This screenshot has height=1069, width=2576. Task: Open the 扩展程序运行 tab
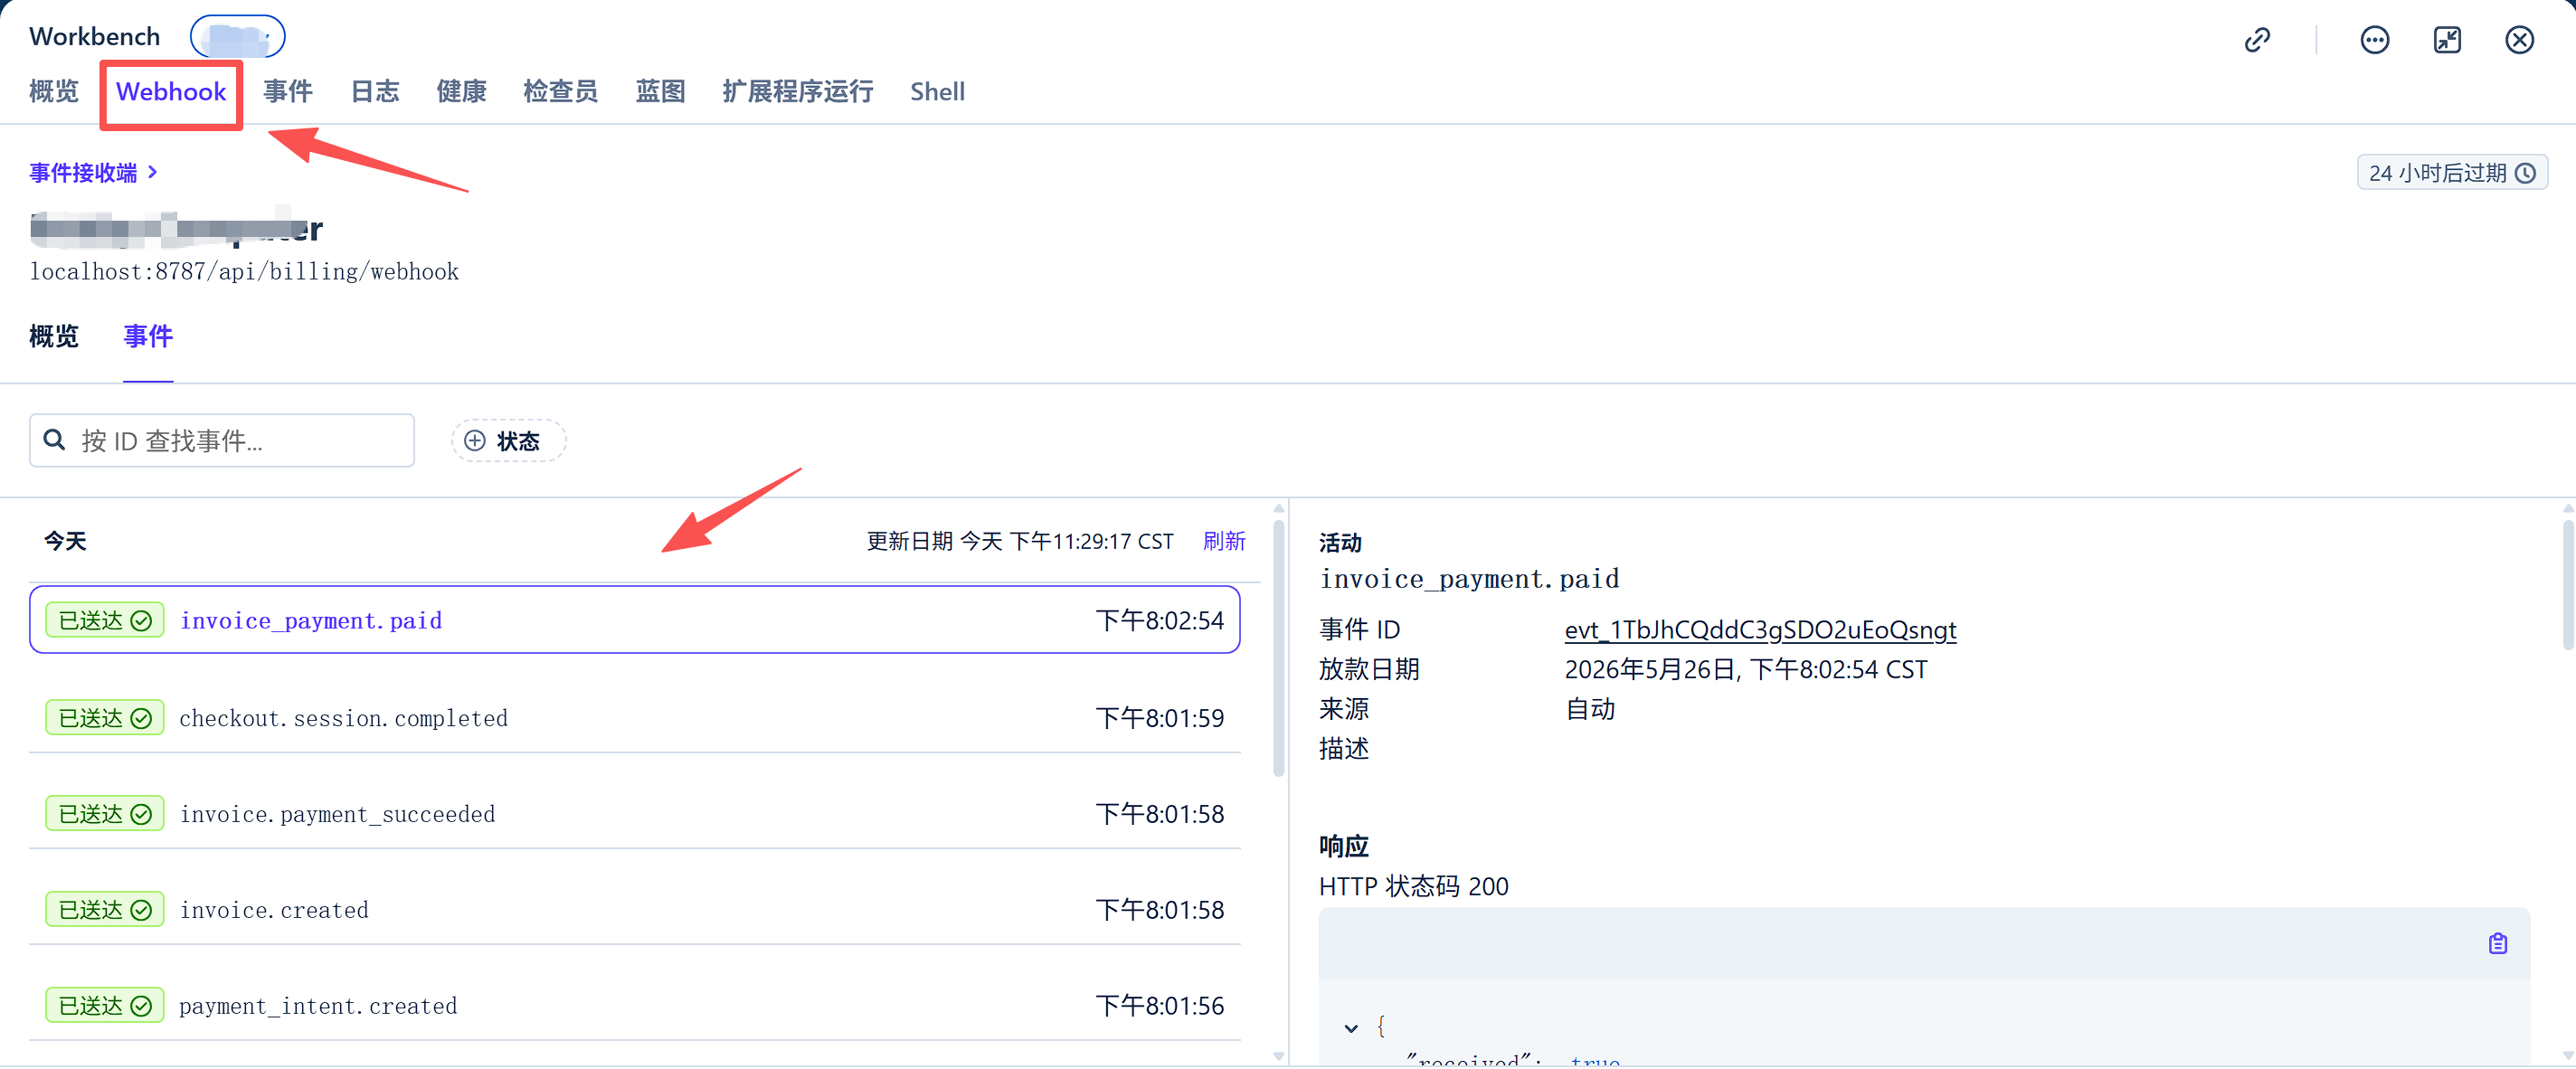coord(798,91)
